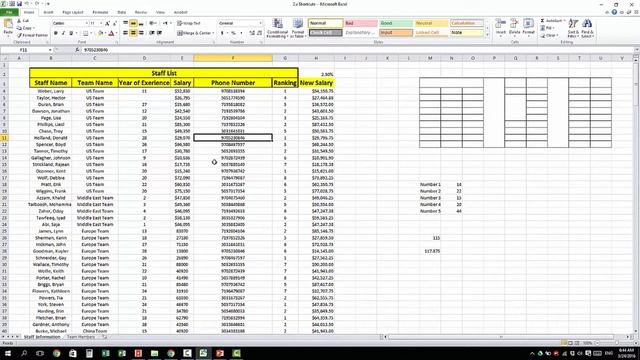Viewport: 640px width, 360px height.
Task: Apply the Input cell style
Action: click(x=396, y=33)
